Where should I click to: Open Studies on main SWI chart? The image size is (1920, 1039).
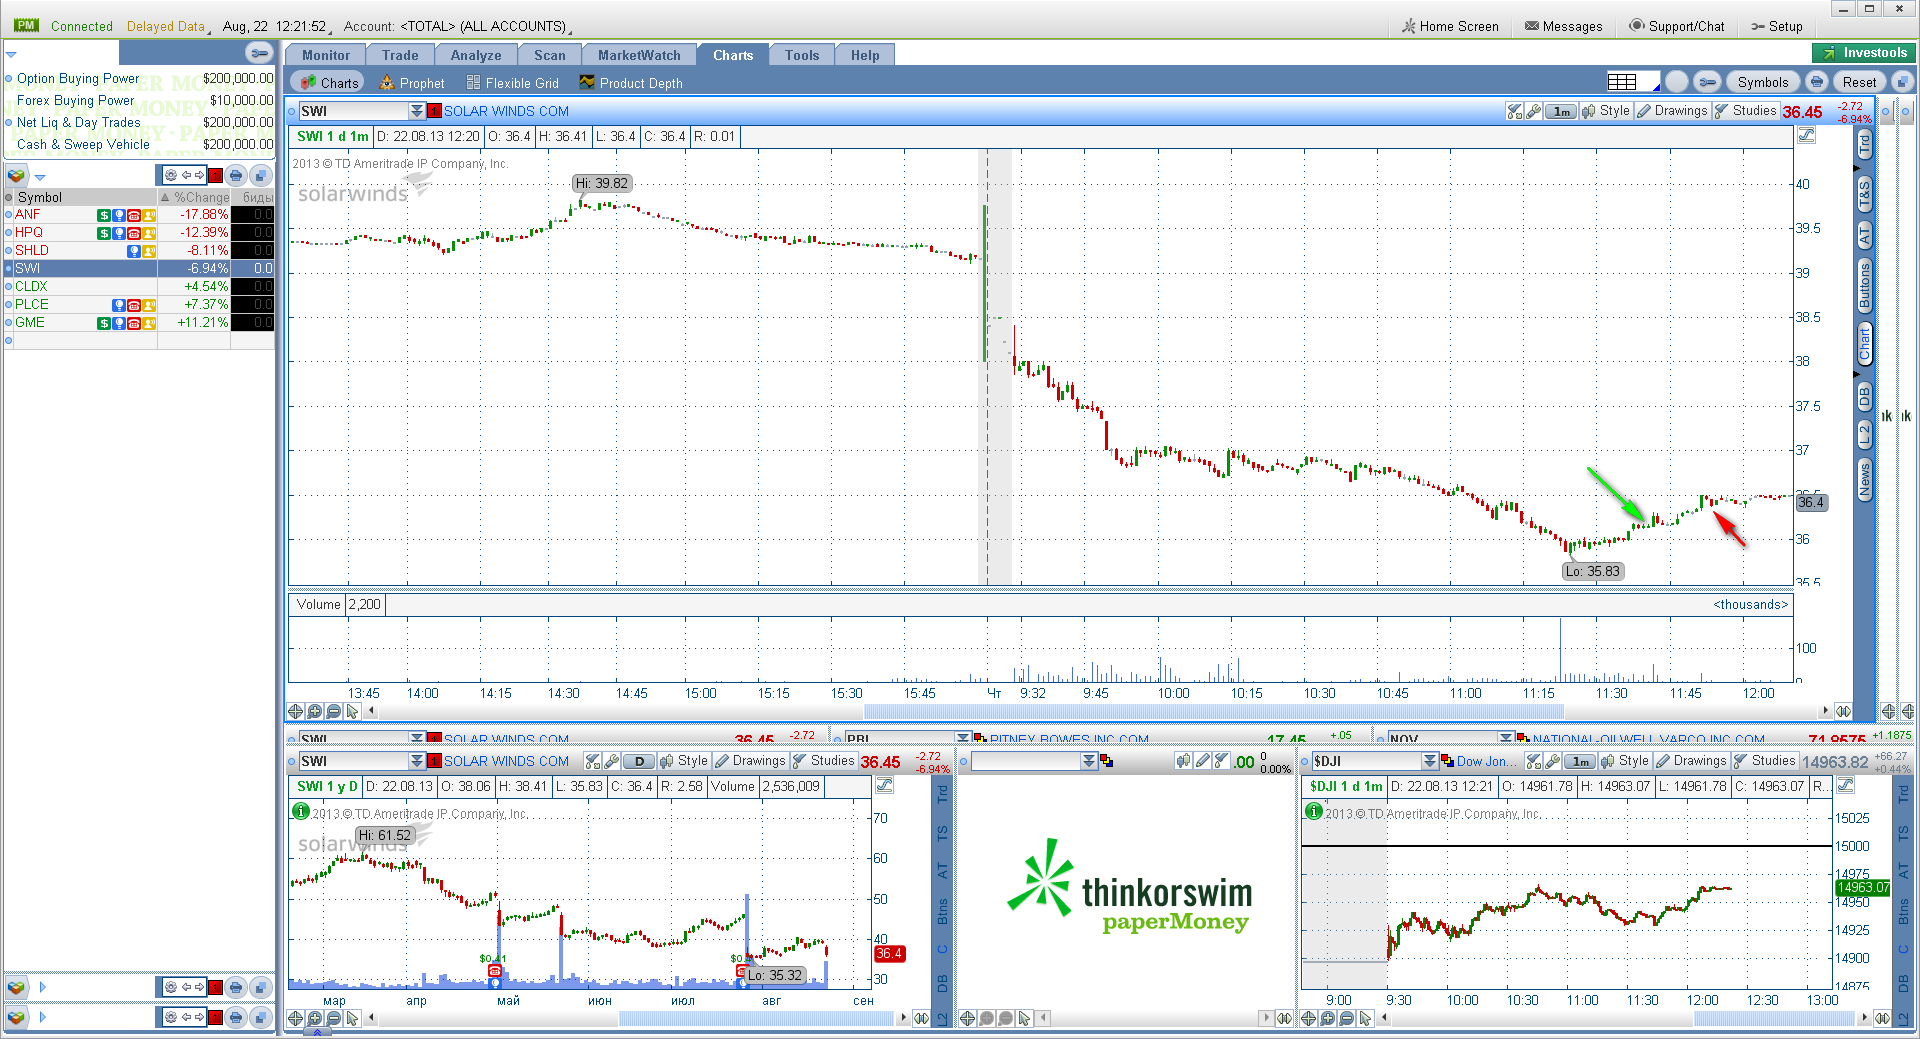point(1745,111)
